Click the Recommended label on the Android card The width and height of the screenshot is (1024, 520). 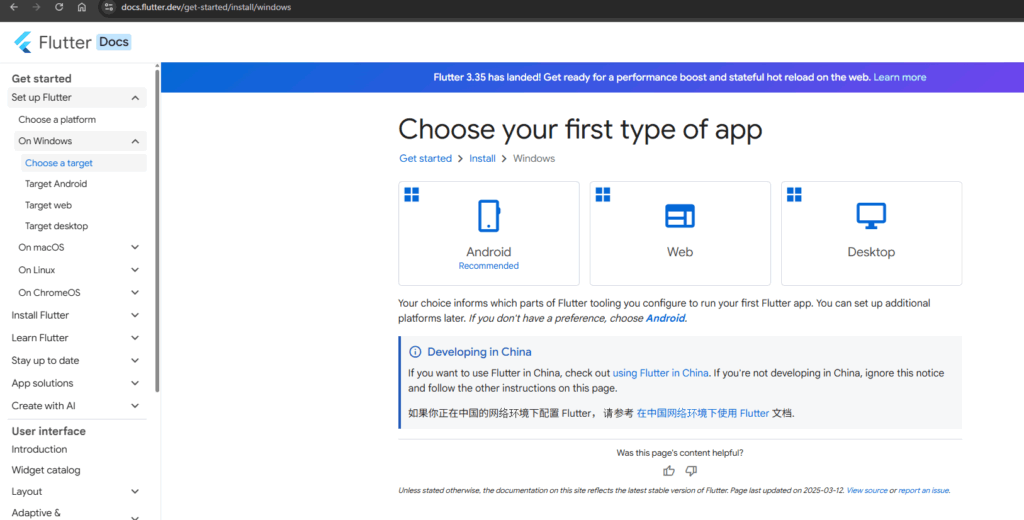click(x=488, y=266)
